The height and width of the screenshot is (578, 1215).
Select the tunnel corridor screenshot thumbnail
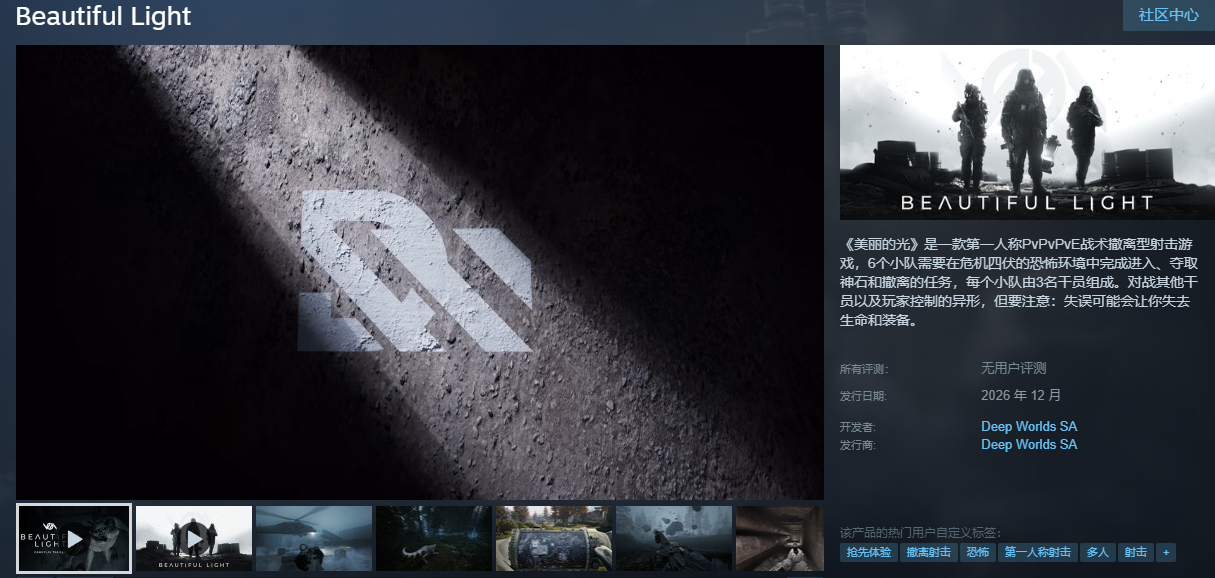coord(780,538)
